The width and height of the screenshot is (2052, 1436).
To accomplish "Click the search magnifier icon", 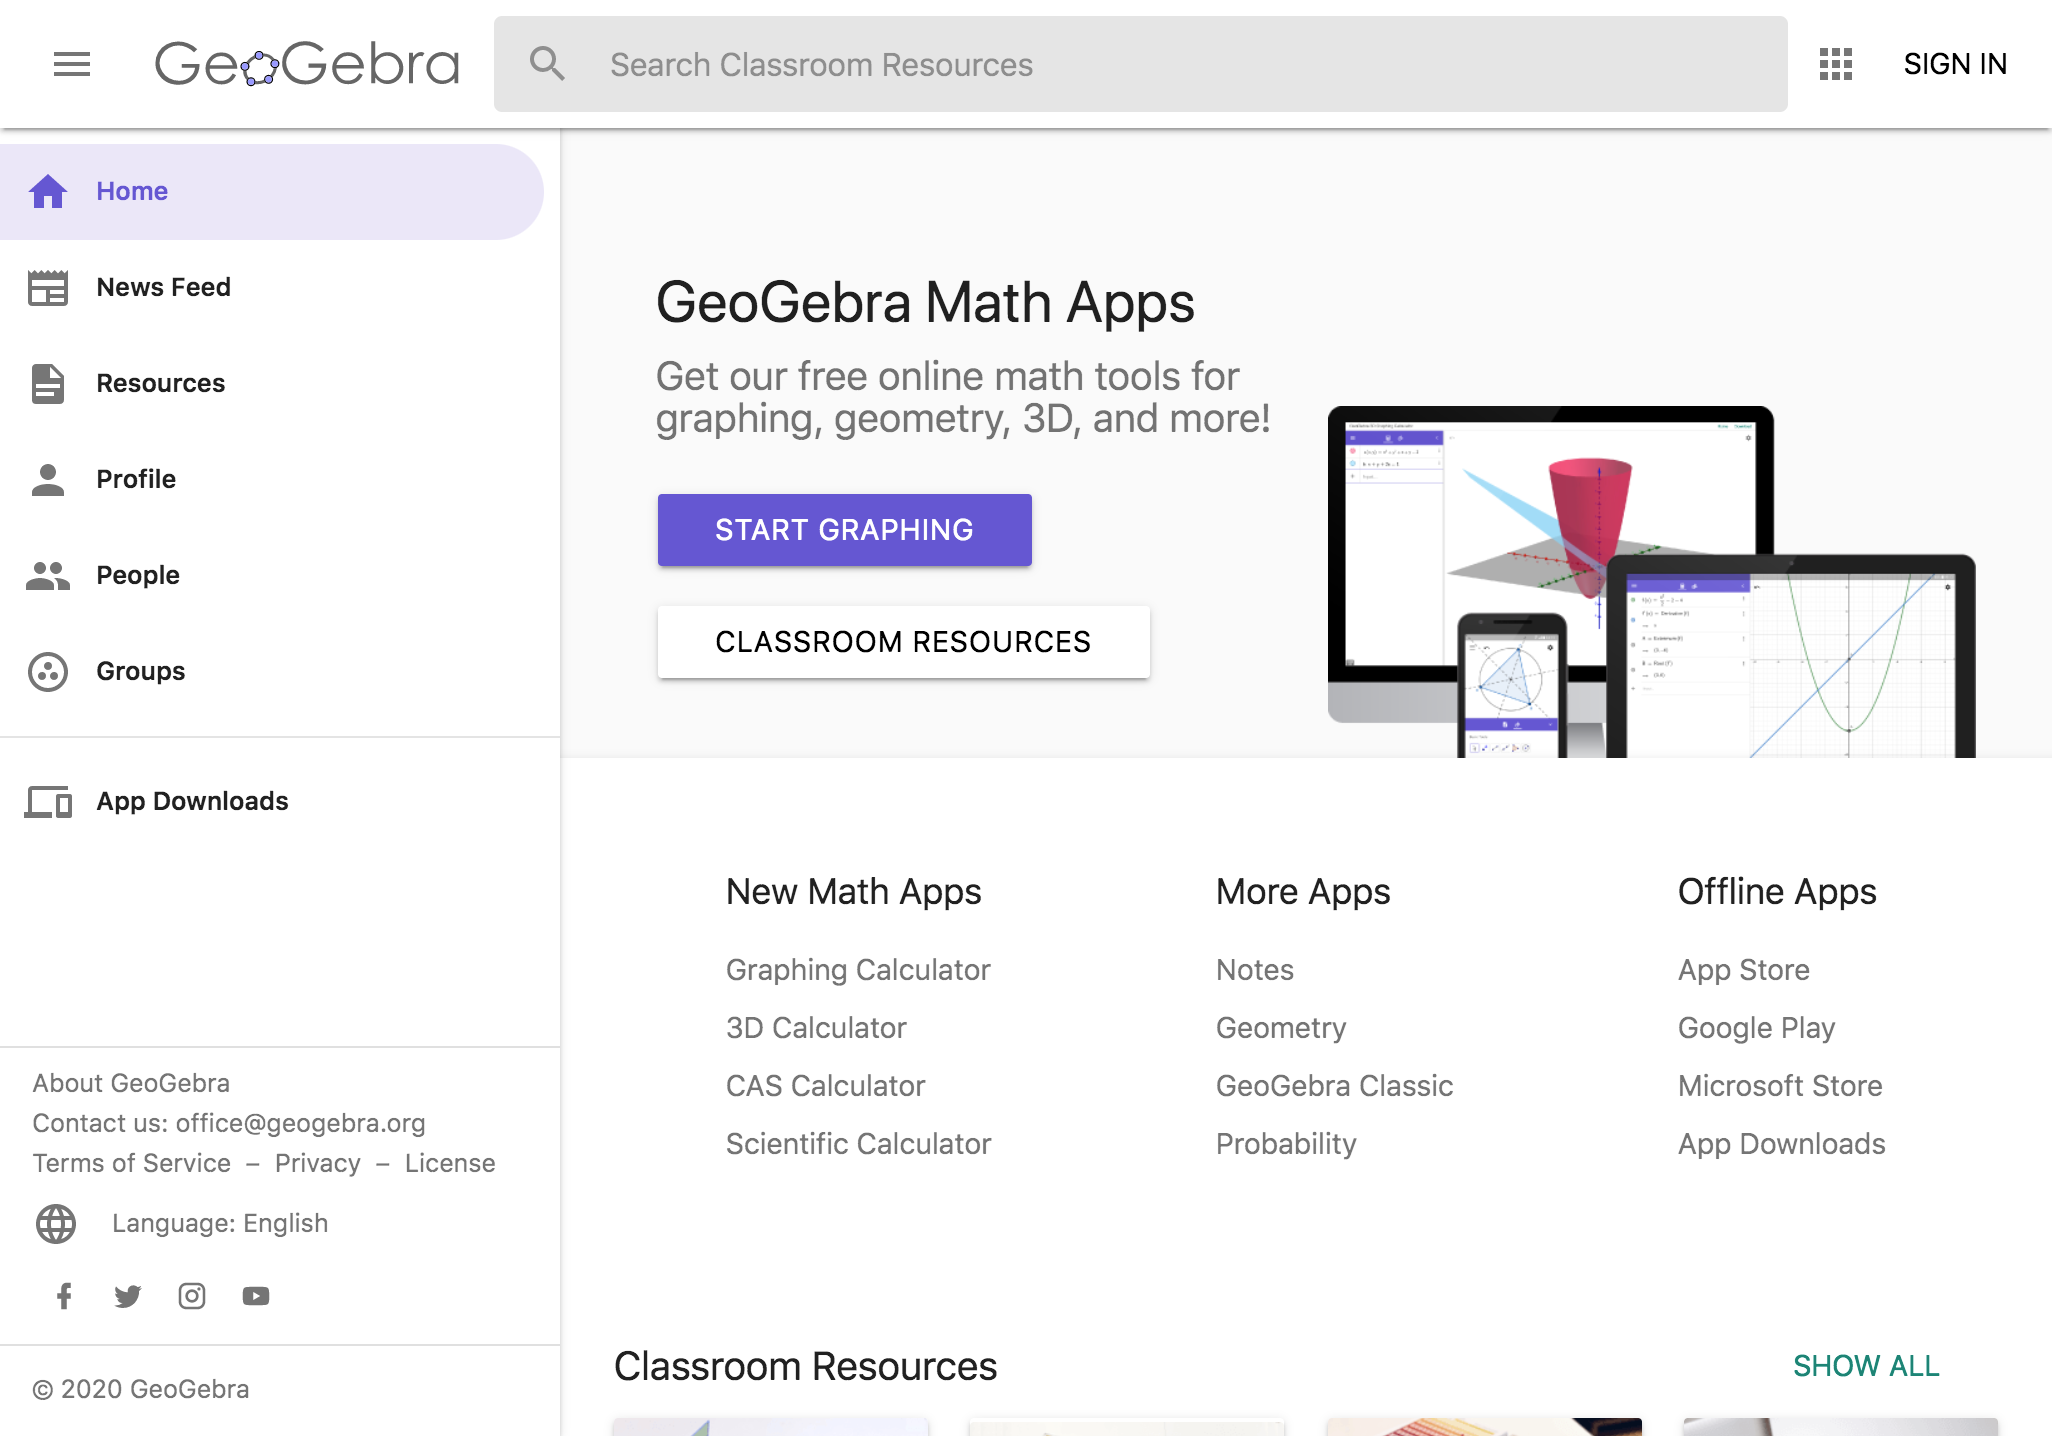I will (548, 64).
